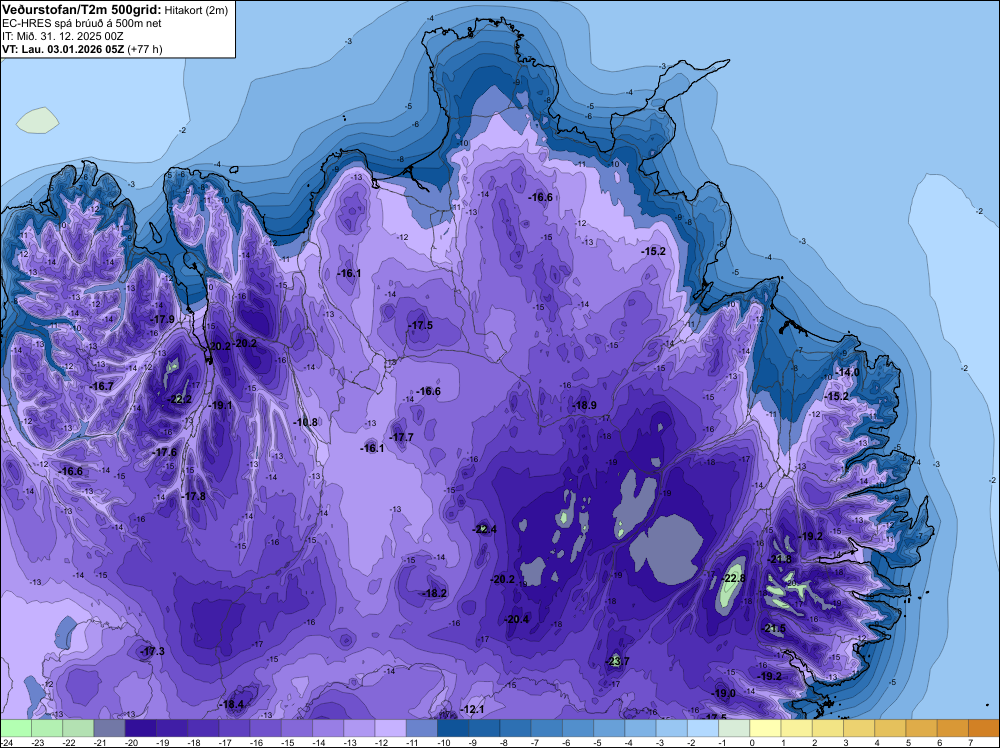Select the -18.4 temperature label
Viewport: 1000px width, 748px height.
tap(232, 705)
